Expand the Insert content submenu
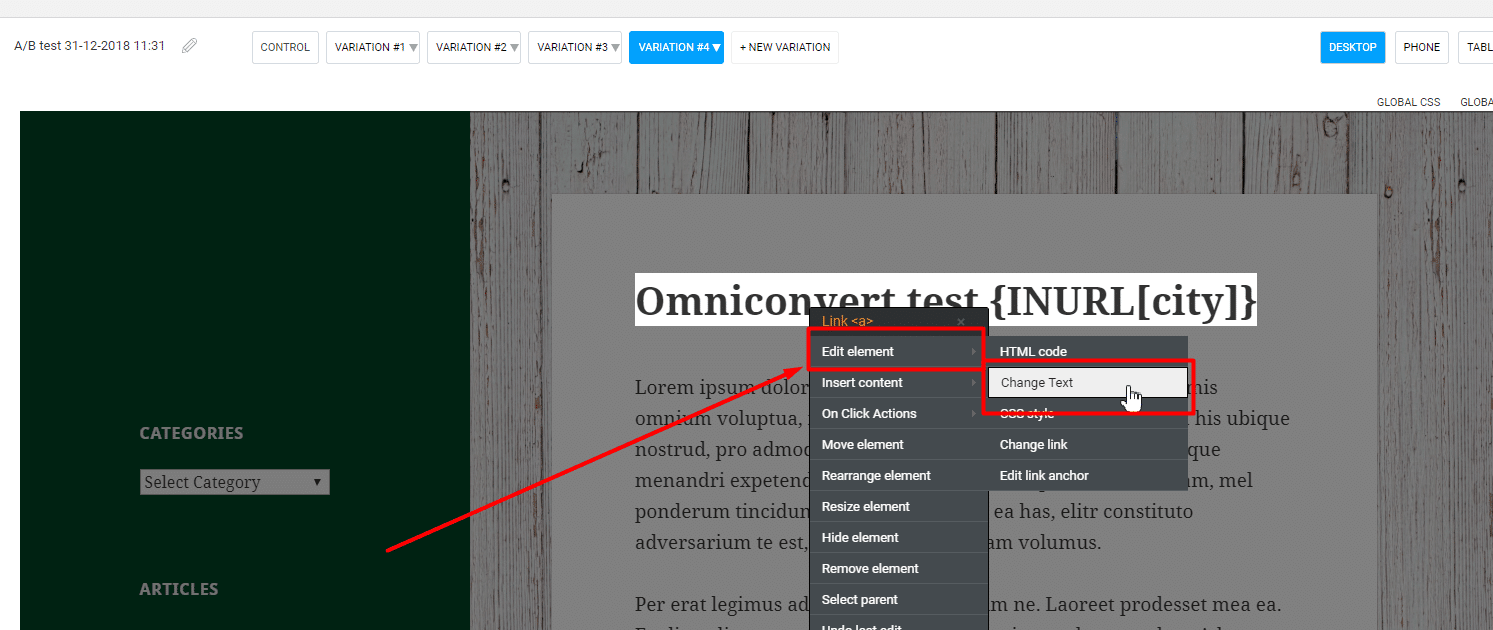Viewport: 1493px width, 630px height. [898, 383]
